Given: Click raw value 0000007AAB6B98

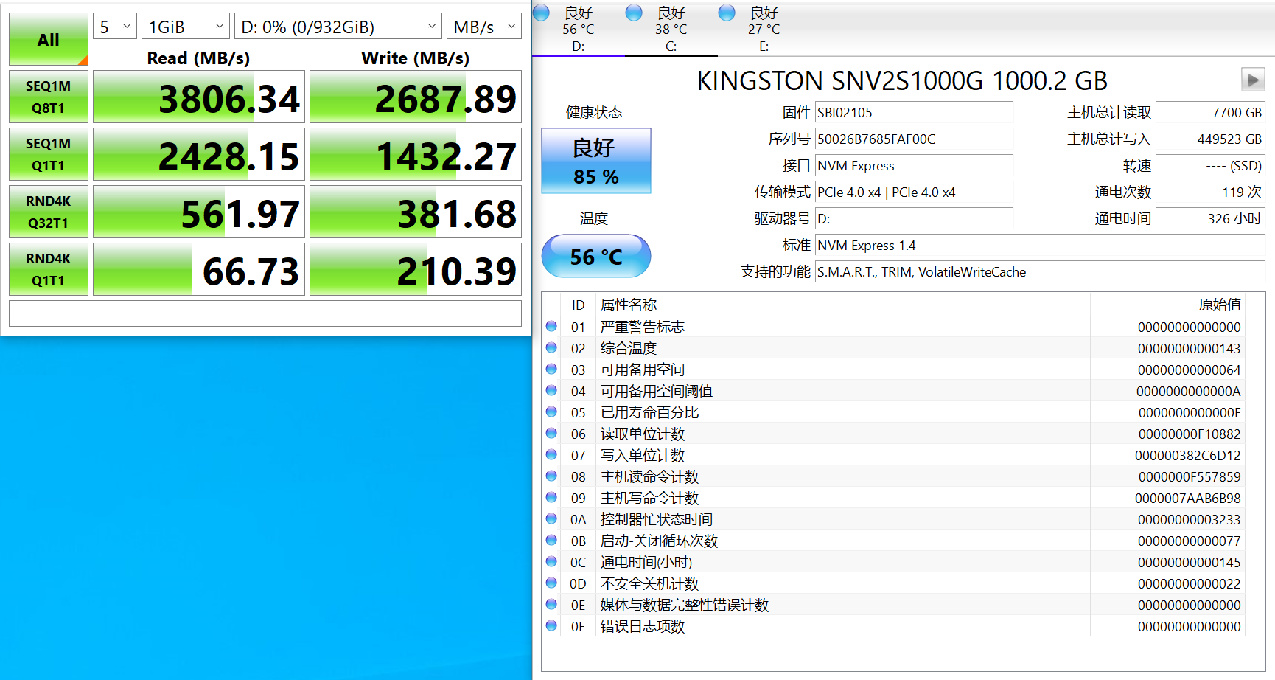Looking at the screenshot, I should [x=1188, y=498].
